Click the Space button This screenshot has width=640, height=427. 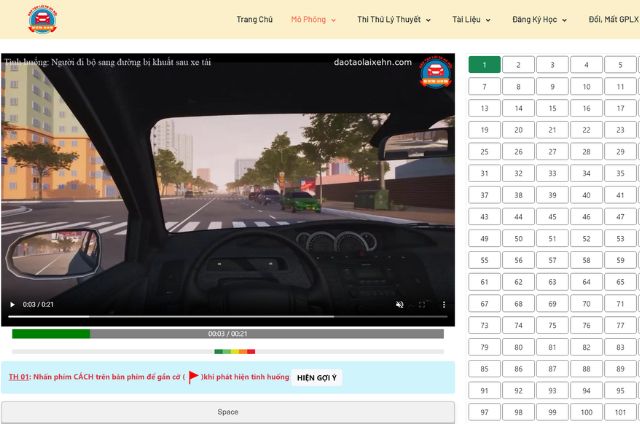(228, 412)
